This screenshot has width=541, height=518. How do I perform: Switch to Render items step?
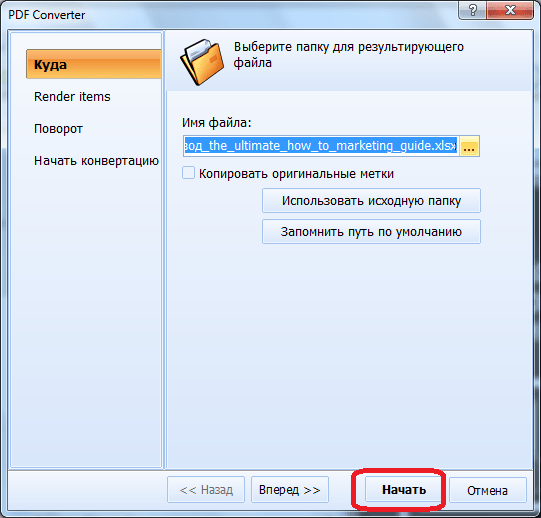72,97
